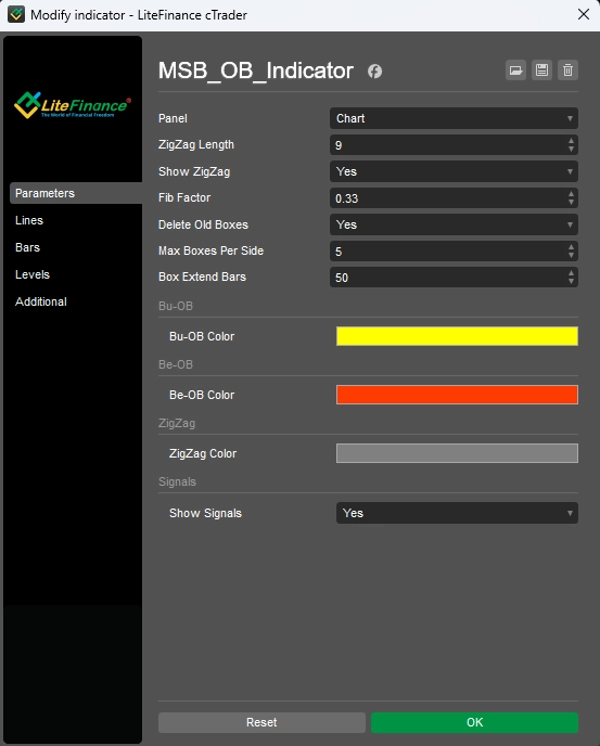Click the Bu-OB Color label
Screen dimensions: 600x746
[x=202, y=336]
